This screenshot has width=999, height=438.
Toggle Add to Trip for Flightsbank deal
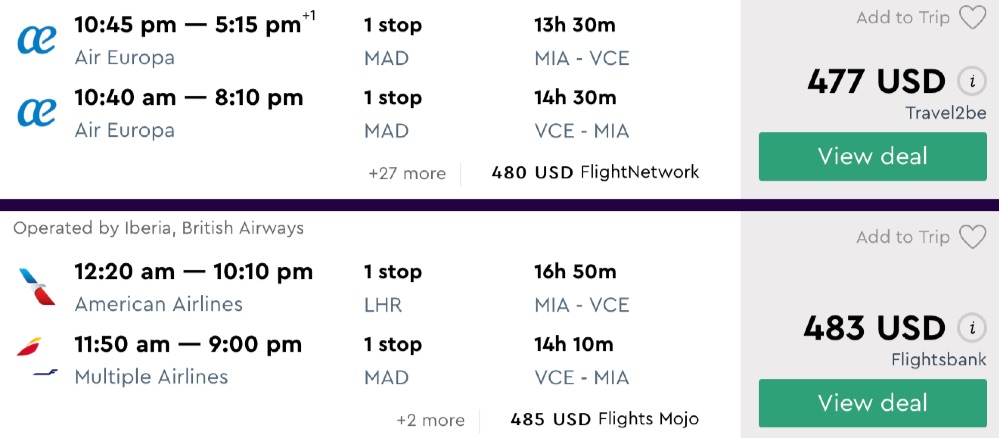(x=903, y=237)
